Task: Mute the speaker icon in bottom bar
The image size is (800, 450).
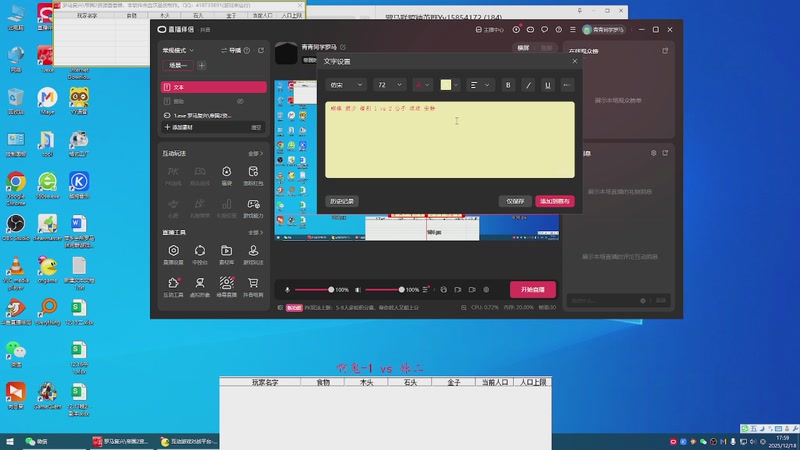Action: (358, 290)
